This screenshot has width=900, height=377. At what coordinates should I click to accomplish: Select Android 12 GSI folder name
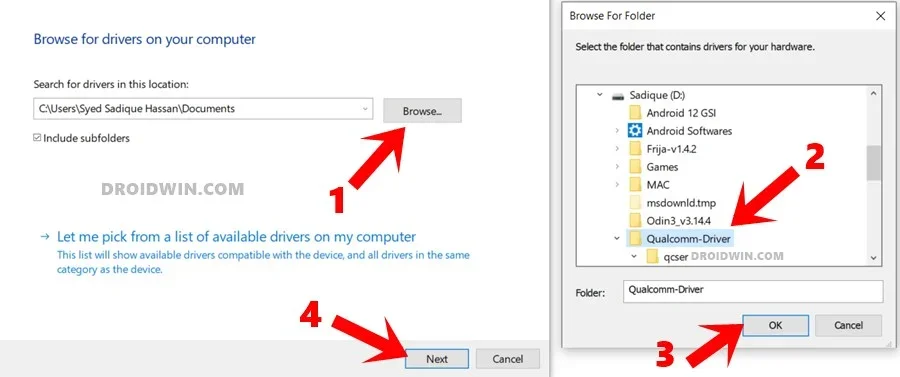click(681, 113)
